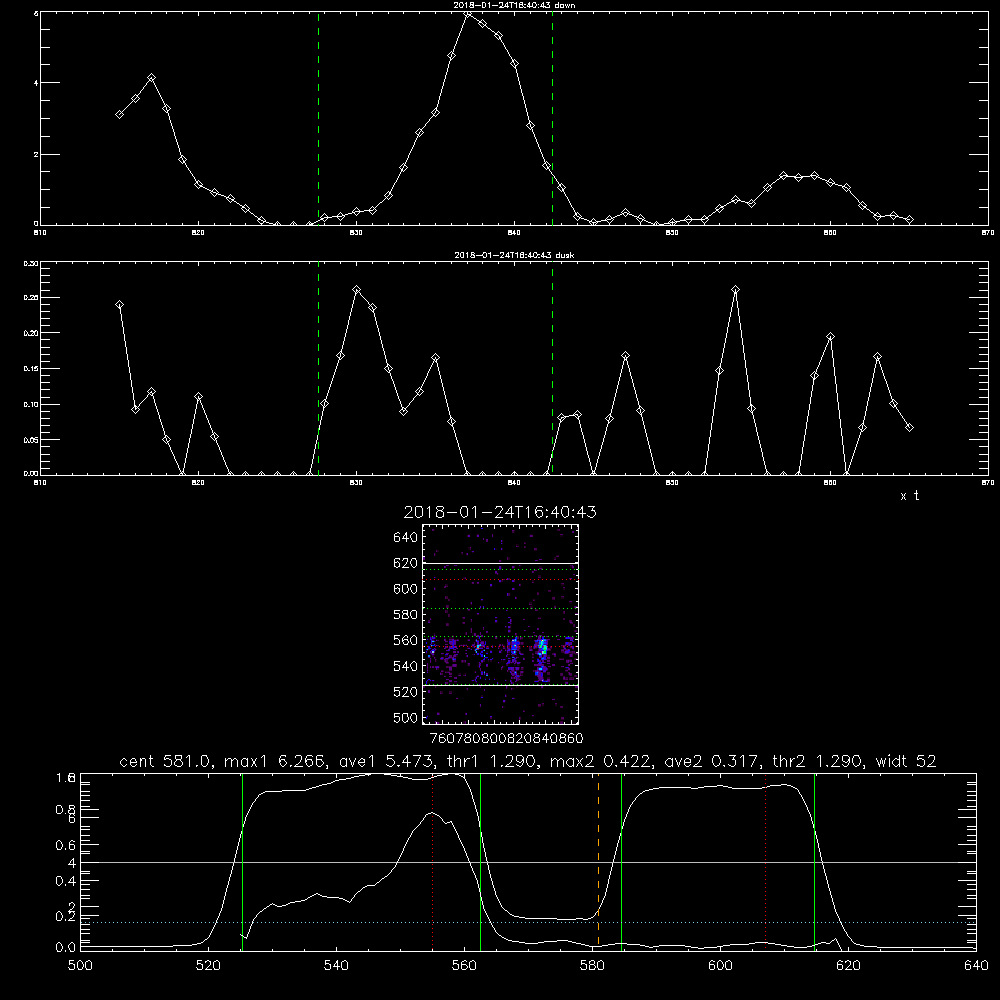Click the x-axis label 580 of the bottom plot
The height and width of the screenshot is (1000, 1000).
[592, 966]
